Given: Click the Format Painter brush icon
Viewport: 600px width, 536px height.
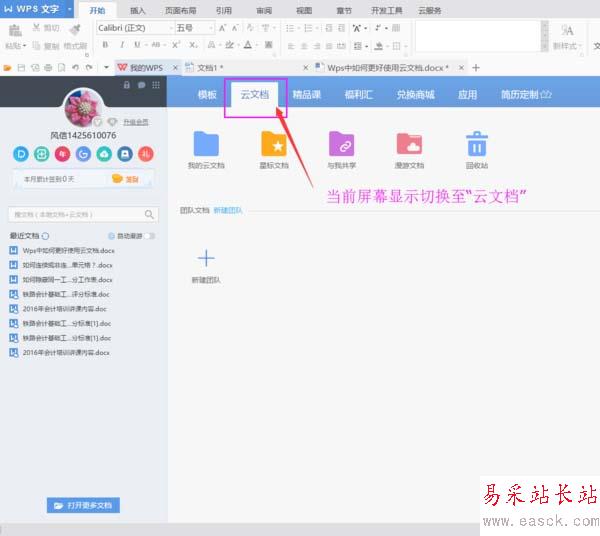Looking at the screenshot, I should click(75, 29).
